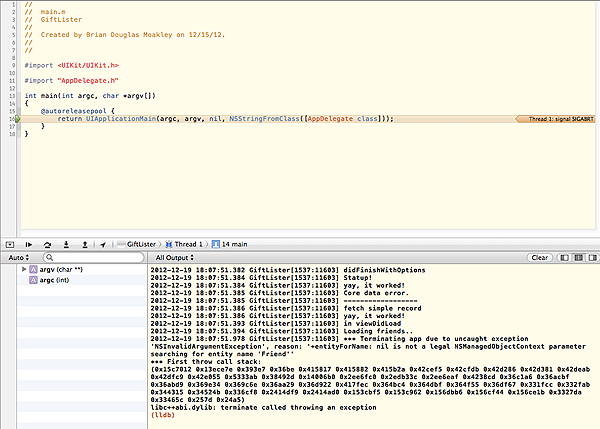Viewport: 600px width, 429px height.
Task: Show both variables and console panes
Action: pos(579,258)
